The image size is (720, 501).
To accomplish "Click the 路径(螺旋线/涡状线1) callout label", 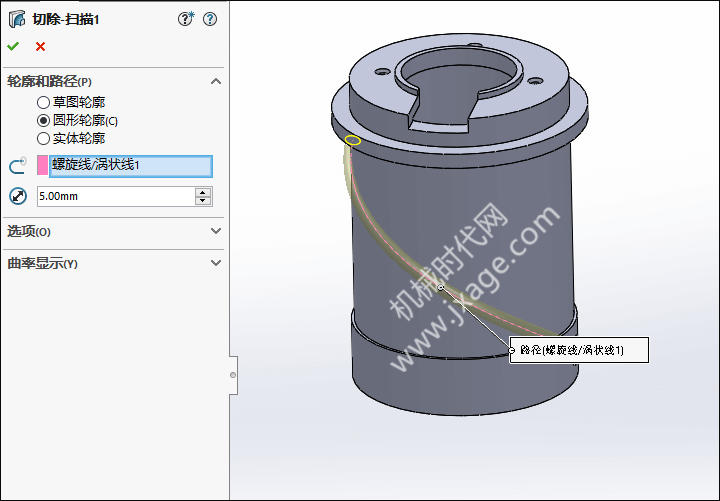I will coord(579,350).
